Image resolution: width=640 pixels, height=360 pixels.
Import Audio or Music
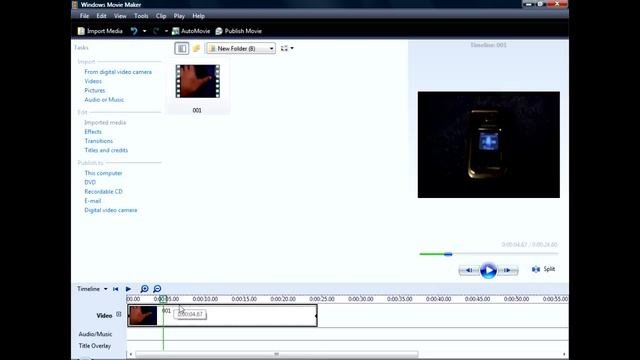click(104, 100)
